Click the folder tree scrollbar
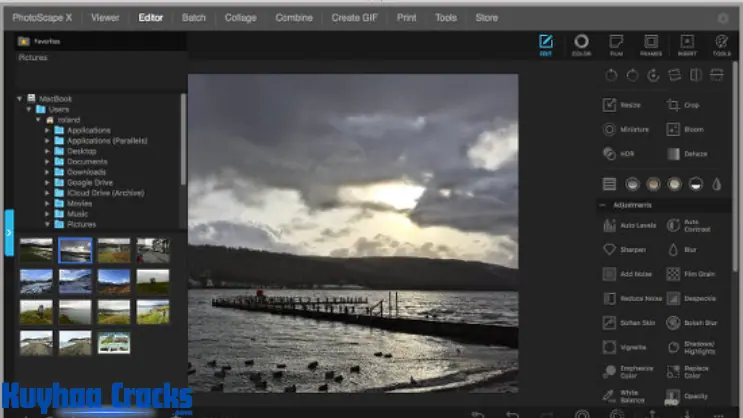This screenshot has height=418, width=743. [x=183, y=139]
